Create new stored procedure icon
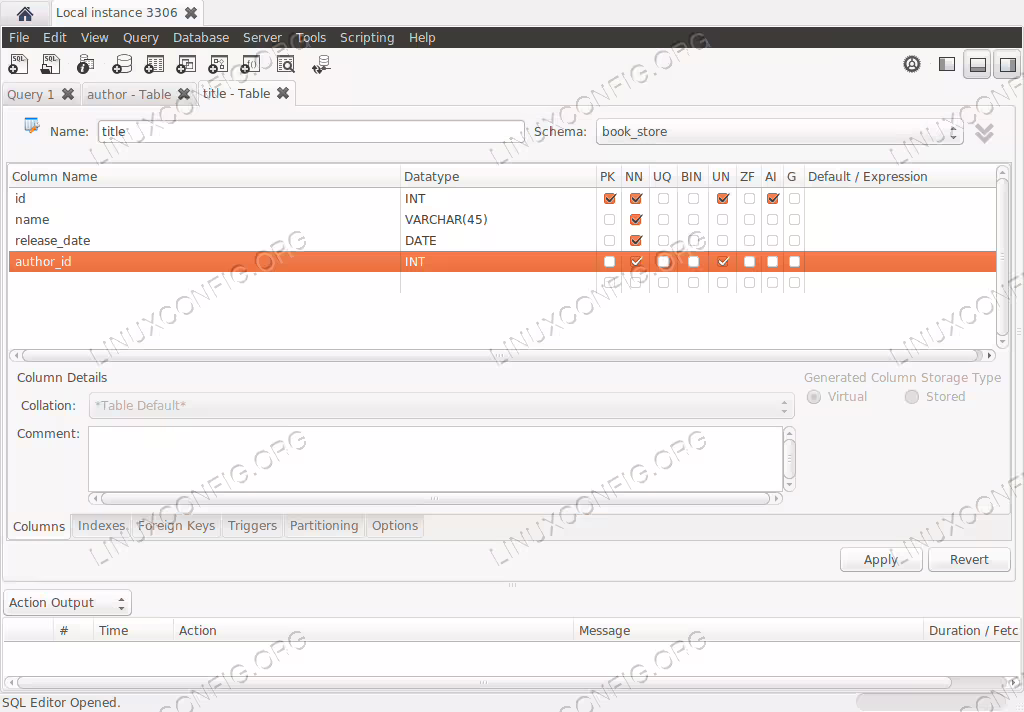 218,65
